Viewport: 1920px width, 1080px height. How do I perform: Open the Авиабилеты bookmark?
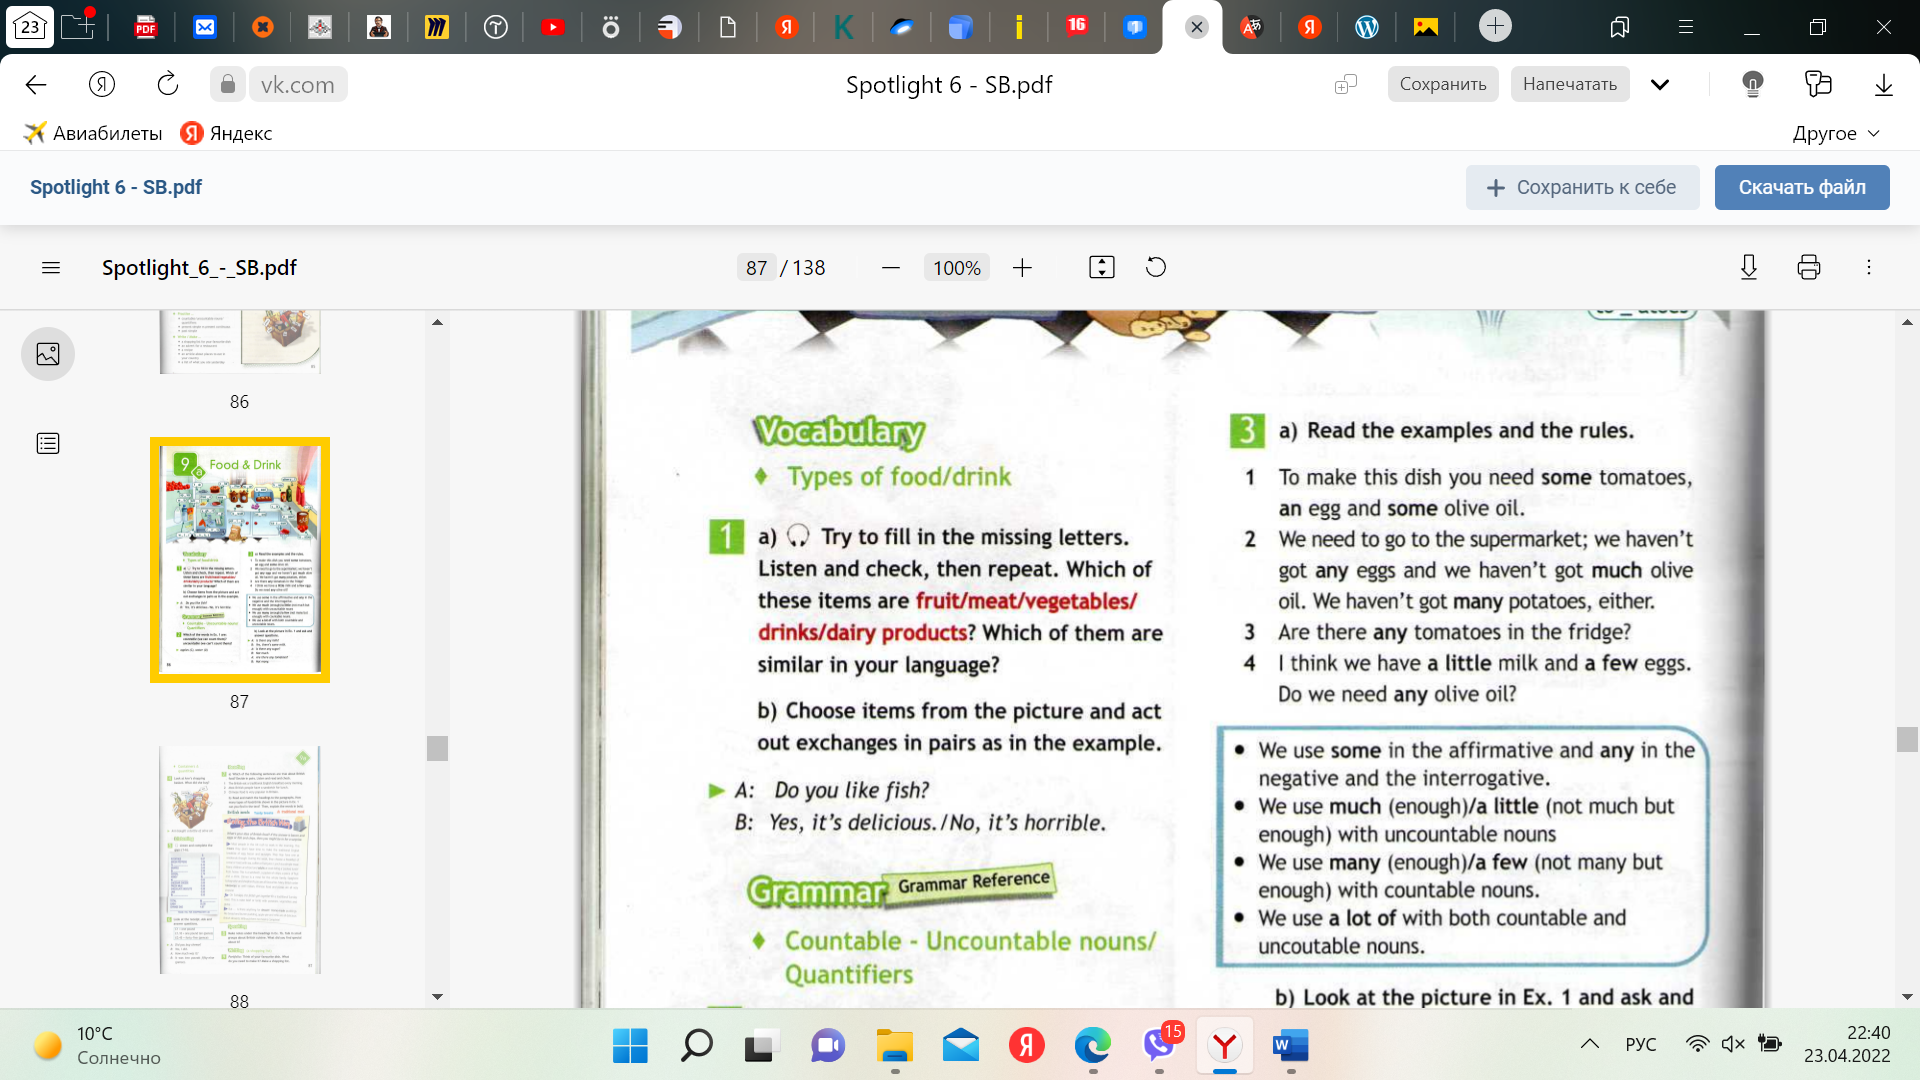coord(92,133)
